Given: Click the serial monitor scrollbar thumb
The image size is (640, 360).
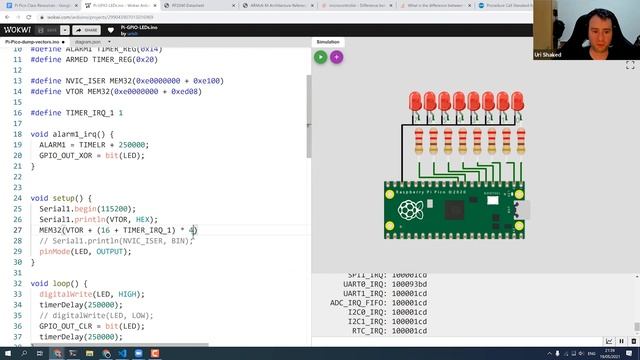Looking at the screenshot, I should pyautogui.click(x=637, y=327).
